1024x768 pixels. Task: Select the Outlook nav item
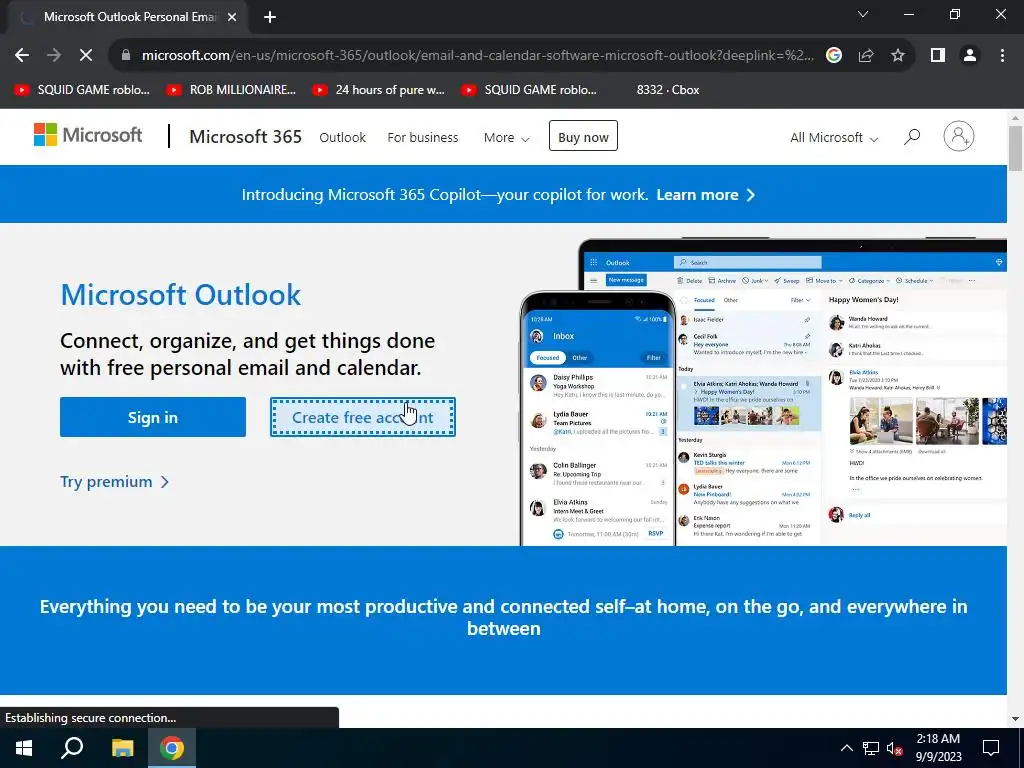click(x=342, y=138)
